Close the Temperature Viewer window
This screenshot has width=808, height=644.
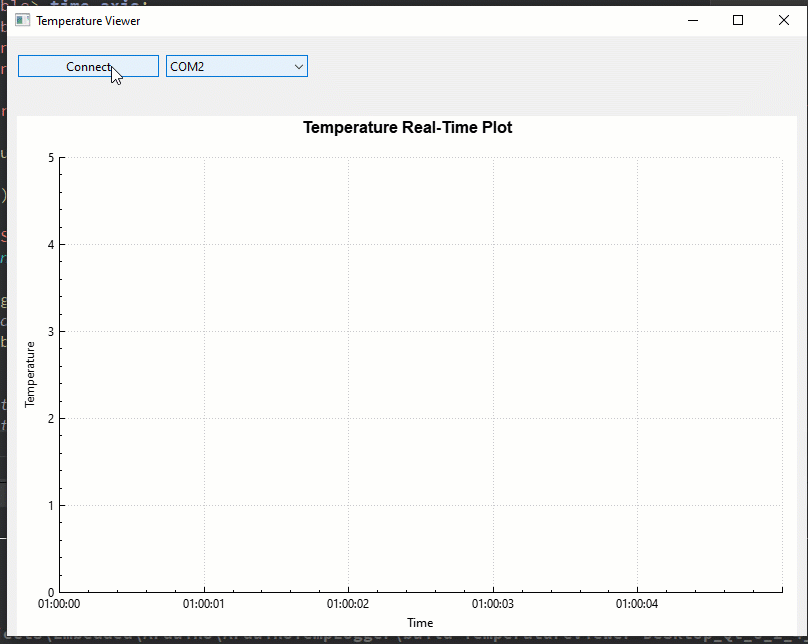[784, 20]
